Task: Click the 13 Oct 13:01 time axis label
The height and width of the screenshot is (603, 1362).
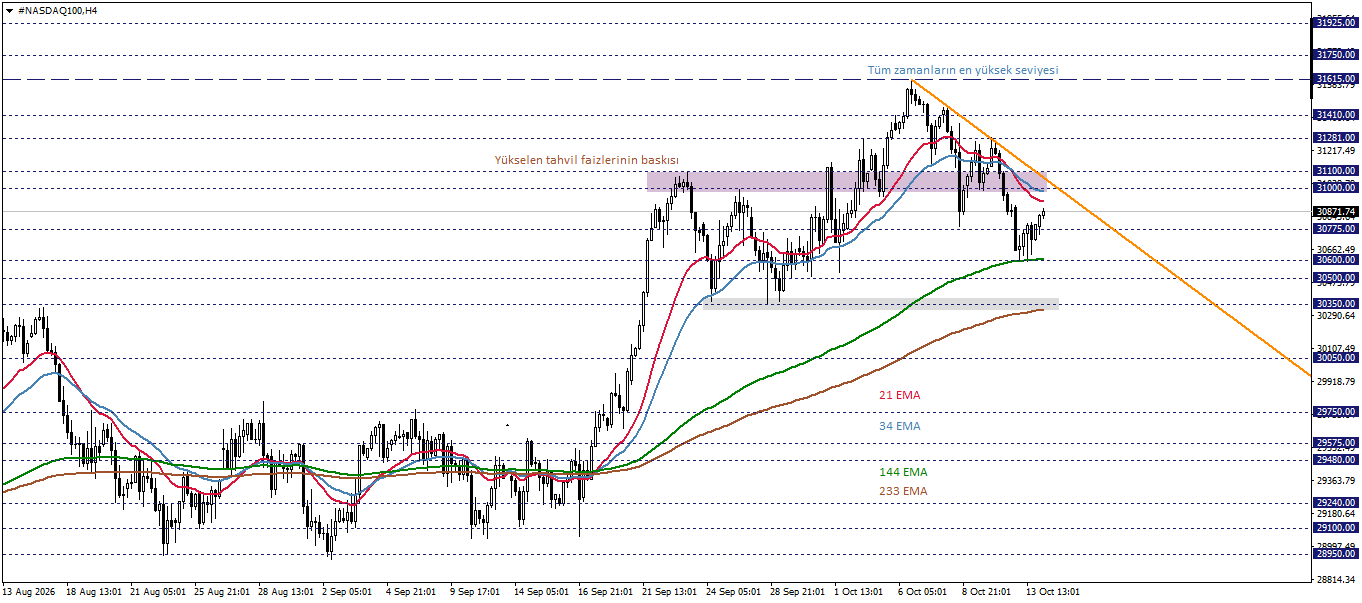Action: pos(1053,592)
